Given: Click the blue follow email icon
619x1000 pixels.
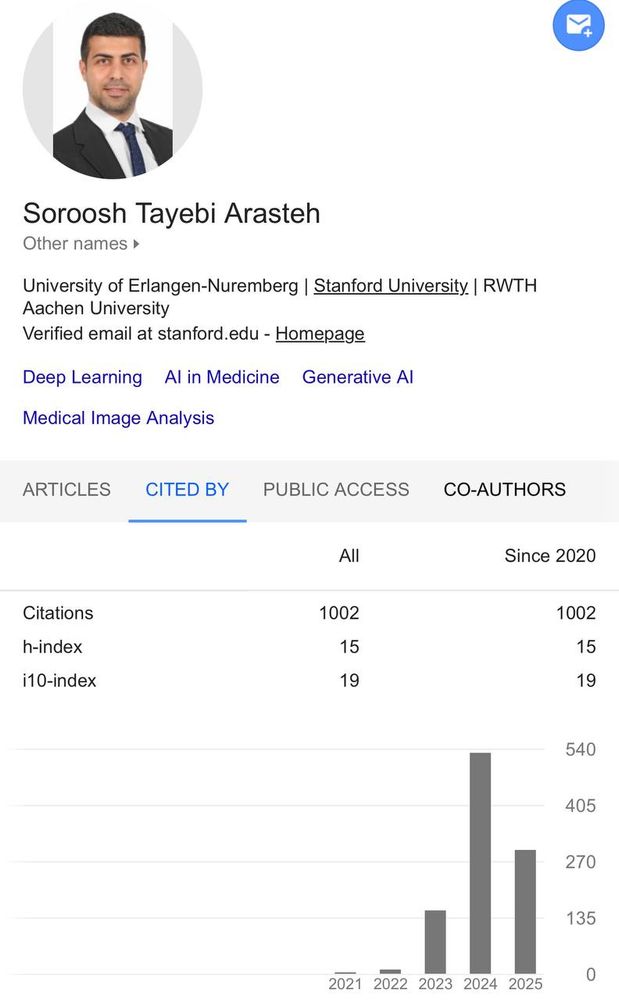Looking at the screenshot, I should click(578, 26).
